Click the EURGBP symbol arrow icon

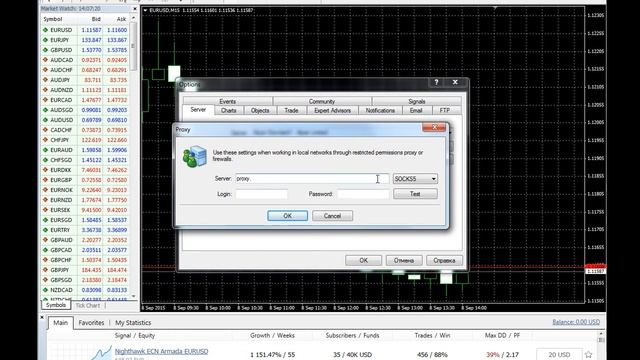pyautogui.click(x=45, y=180)
